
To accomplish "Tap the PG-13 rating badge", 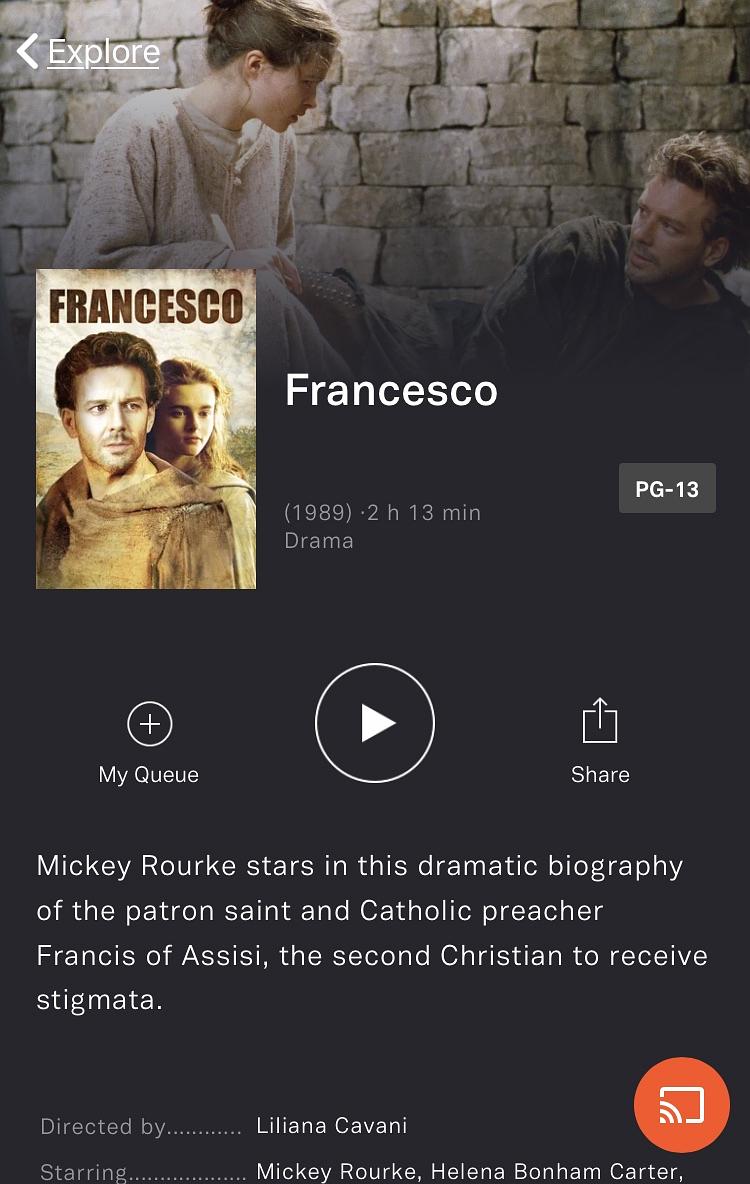I will 667,489.
